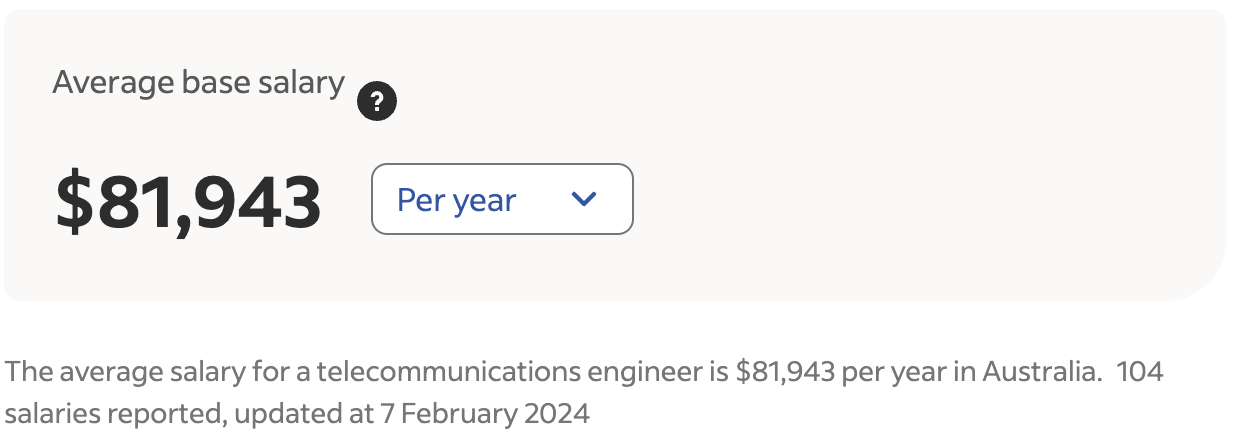Click the 'Average base salary' heading

coord(198,82)
